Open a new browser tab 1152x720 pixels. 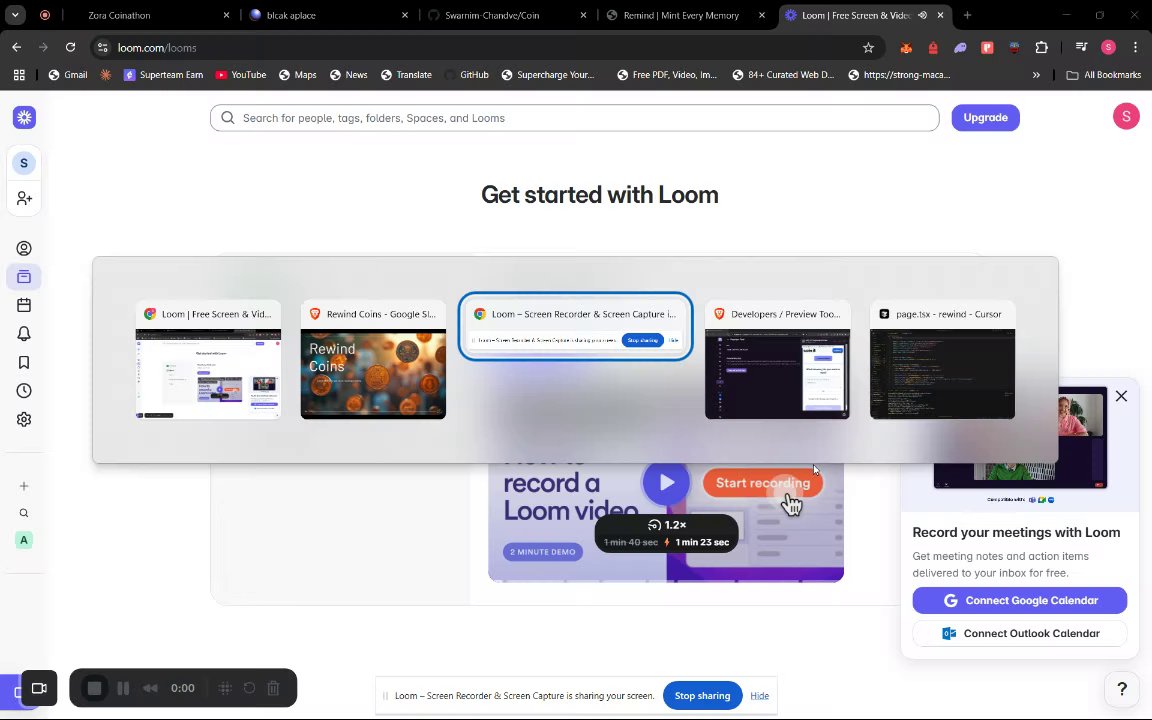tap(968, 15)
